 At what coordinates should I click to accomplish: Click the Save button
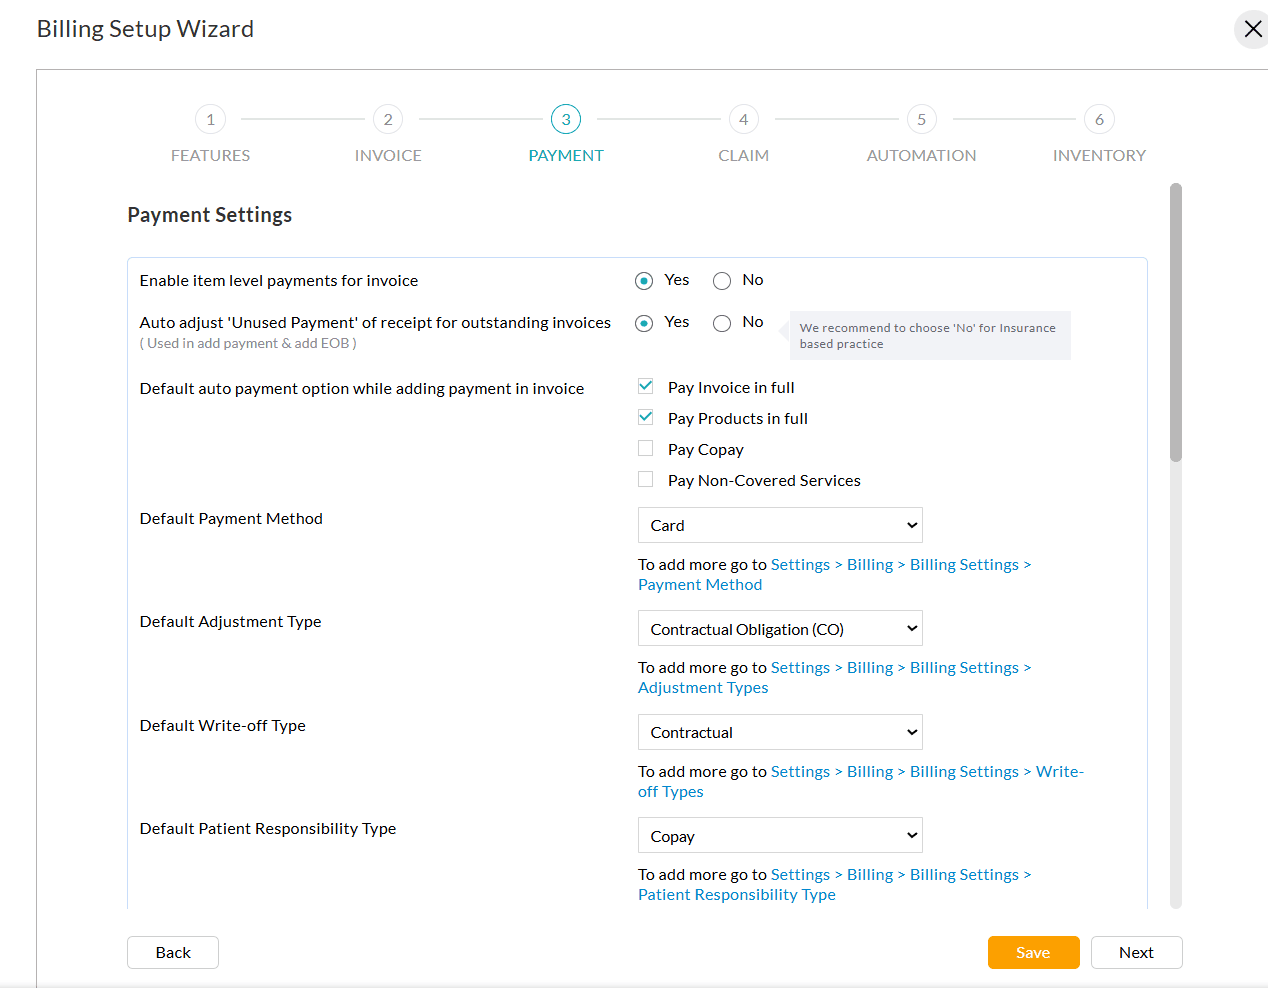[x=1033, y=952]
